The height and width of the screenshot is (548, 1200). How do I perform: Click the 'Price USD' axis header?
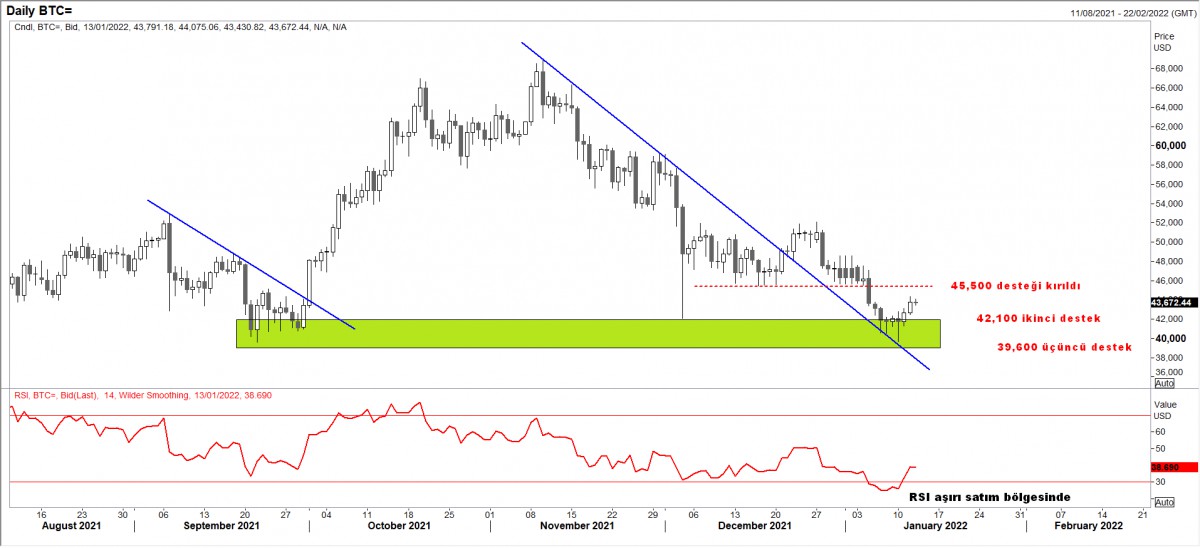1162,41
